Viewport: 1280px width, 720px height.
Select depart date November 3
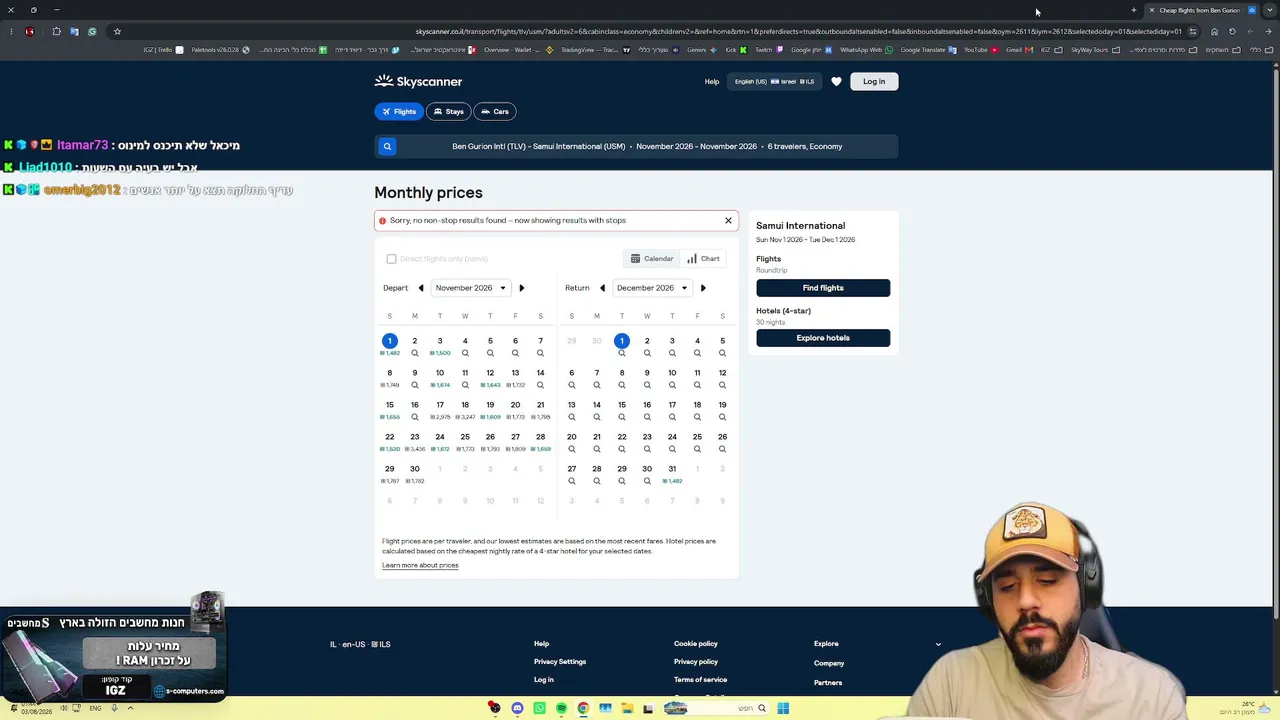coord(440,341)
